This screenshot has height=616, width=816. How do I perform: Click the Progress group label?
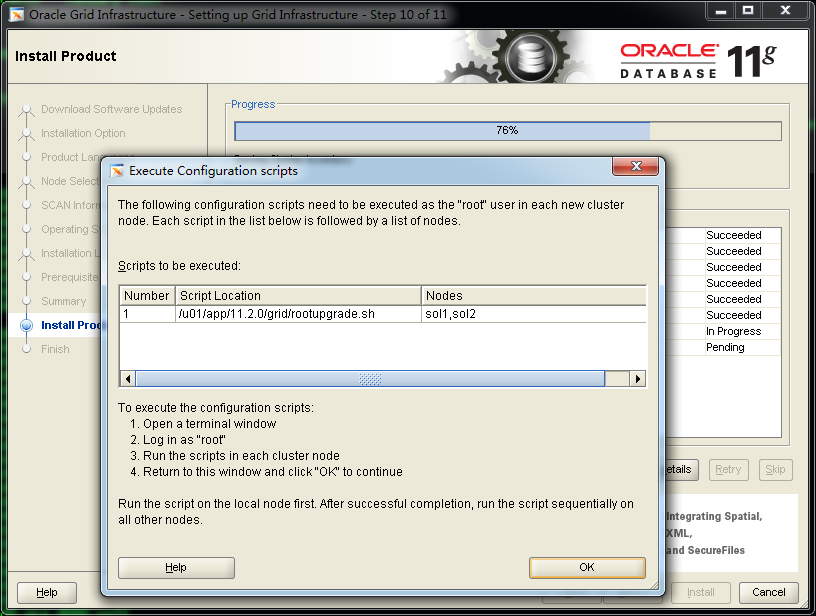pyautogui.click(x=253, y=104)
